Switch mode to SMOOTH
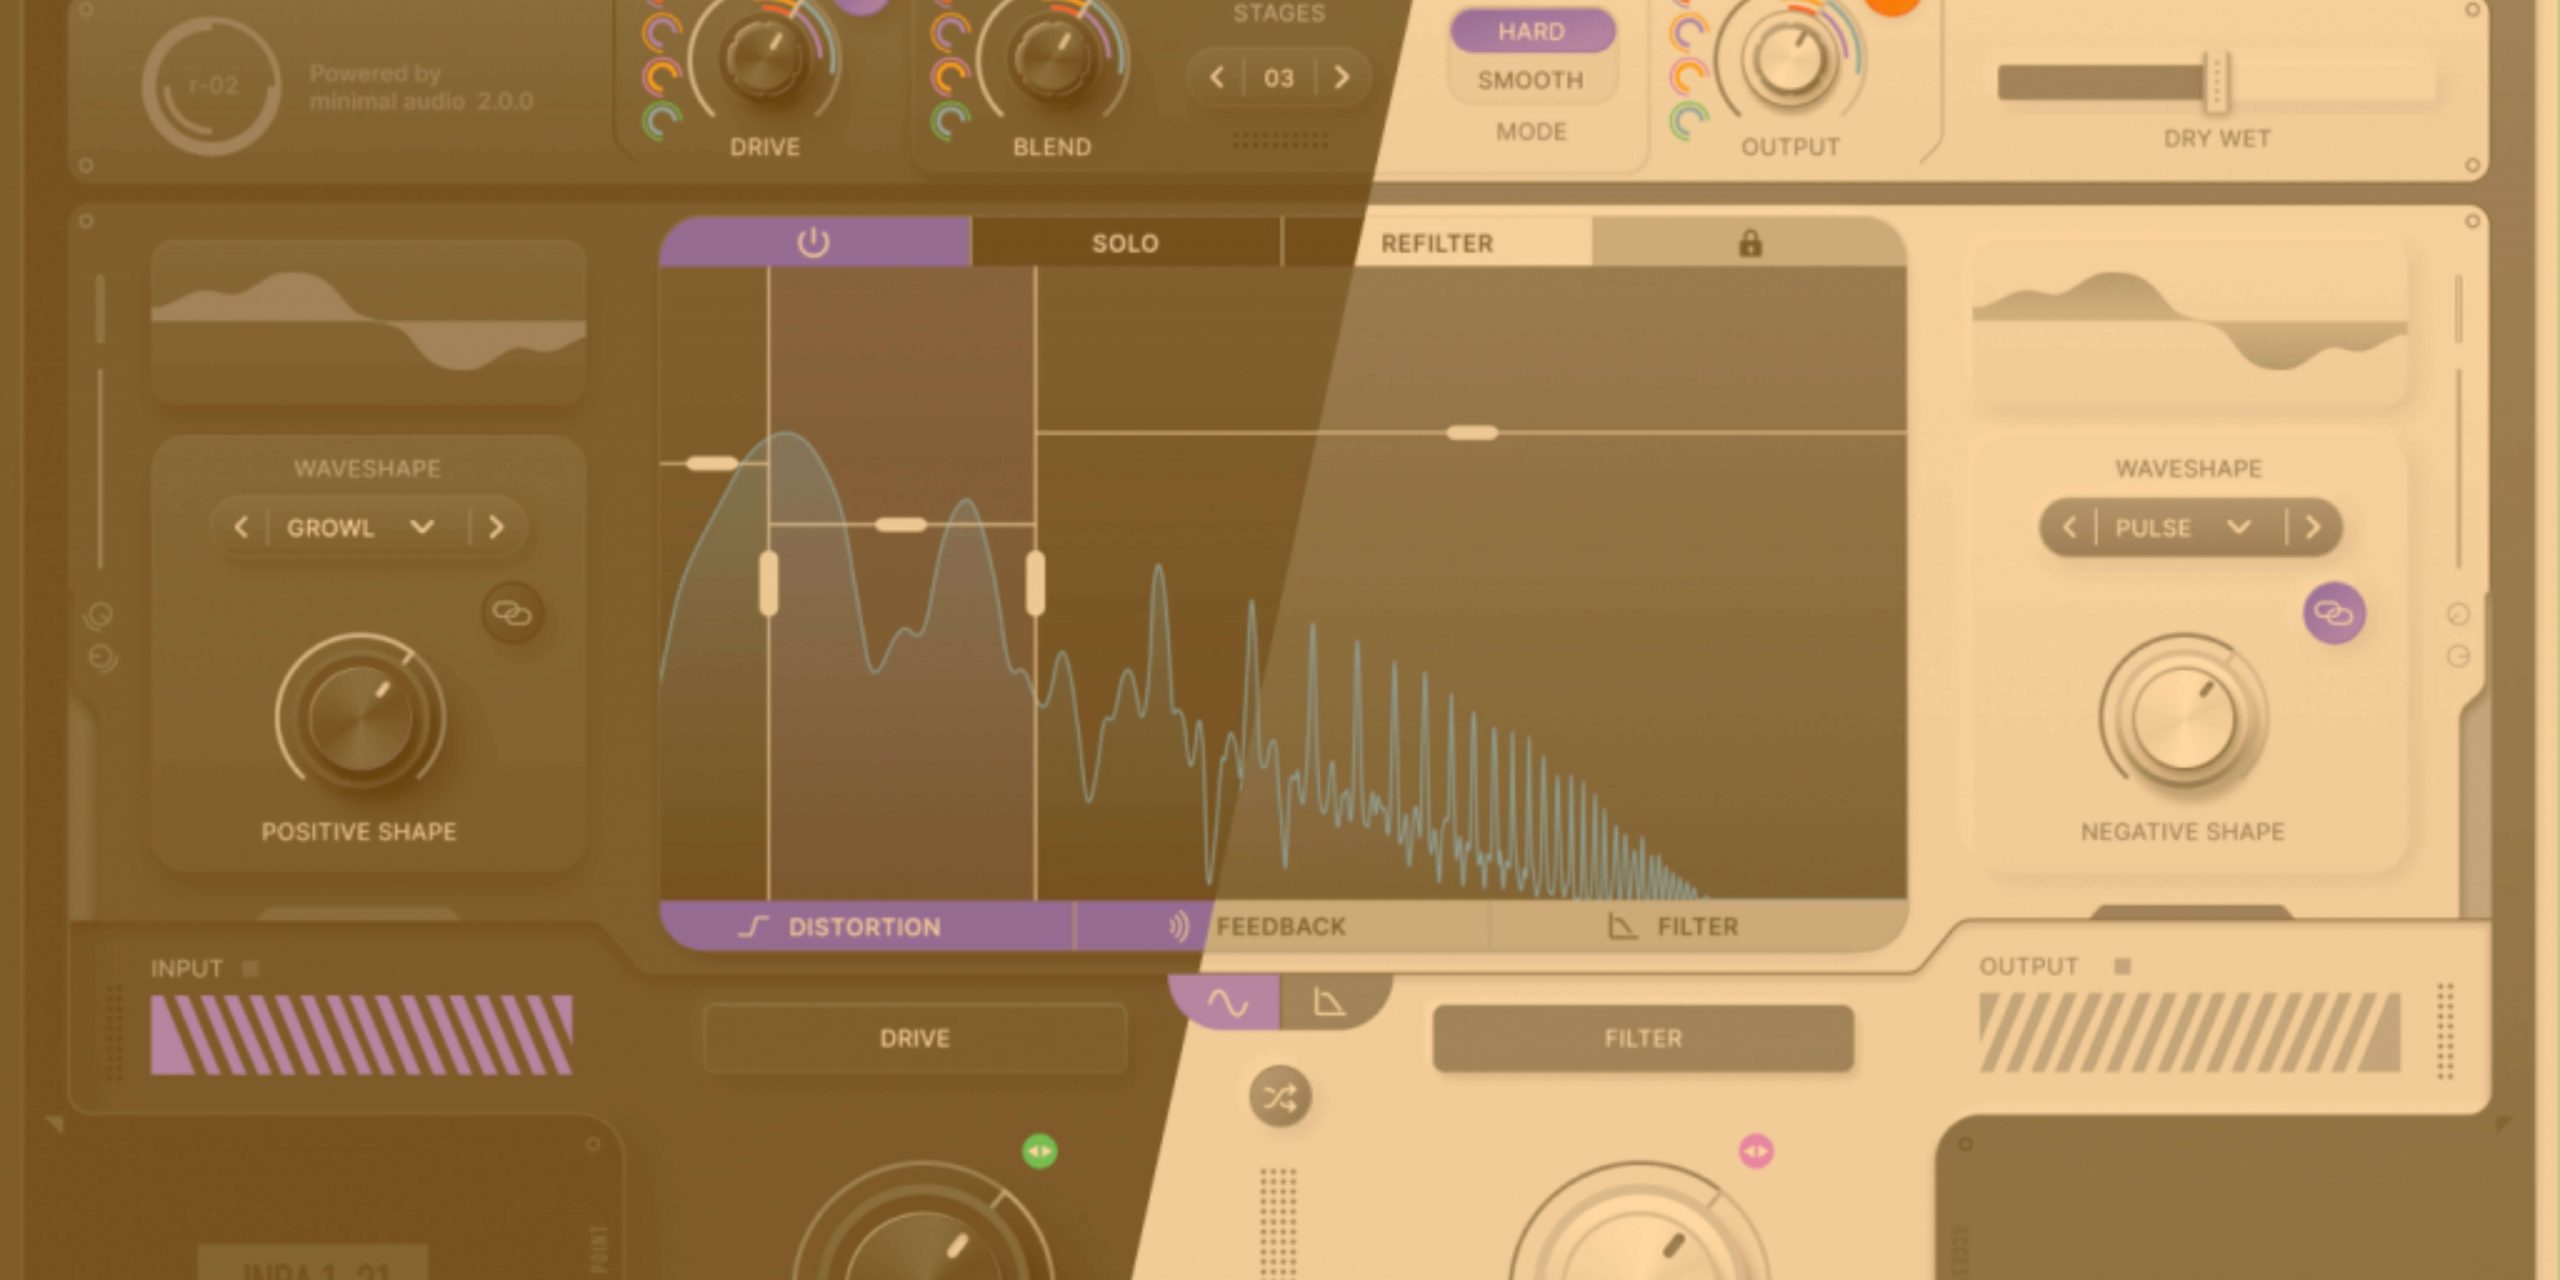The image size is (2560, 1280). point(1531,80)
